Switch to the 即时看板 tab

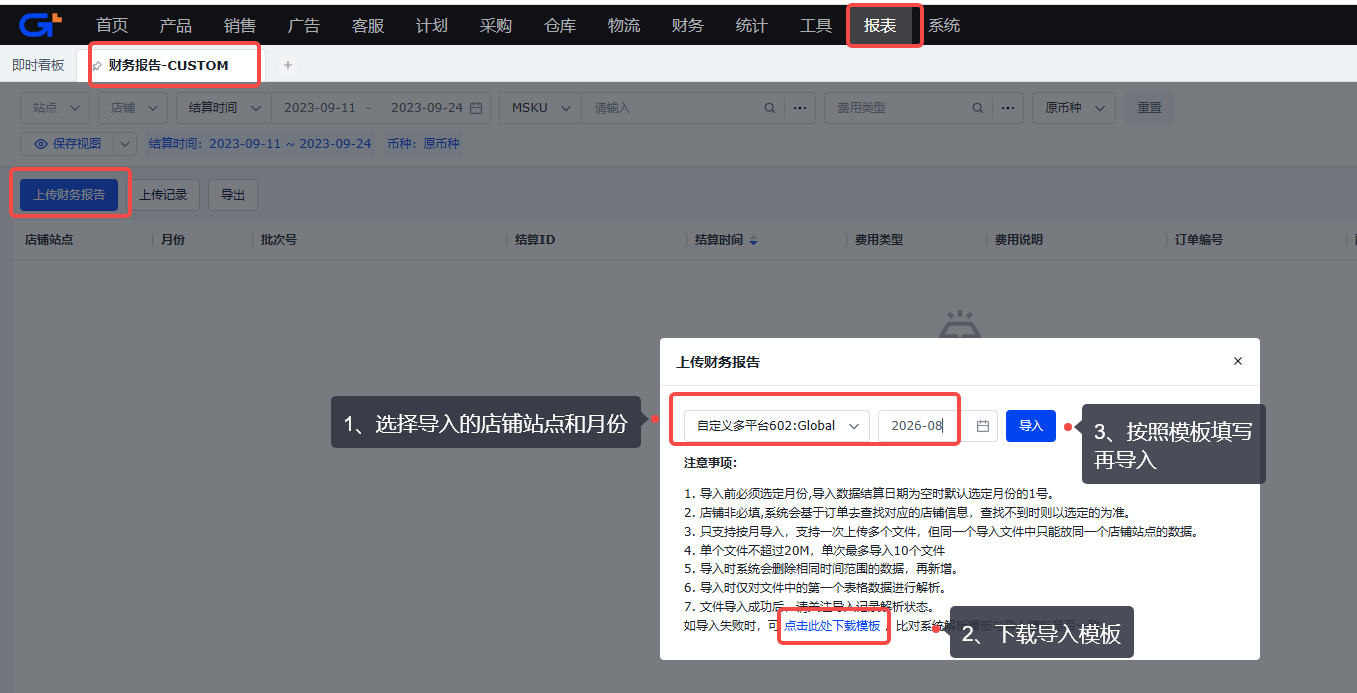click(38, 65)
